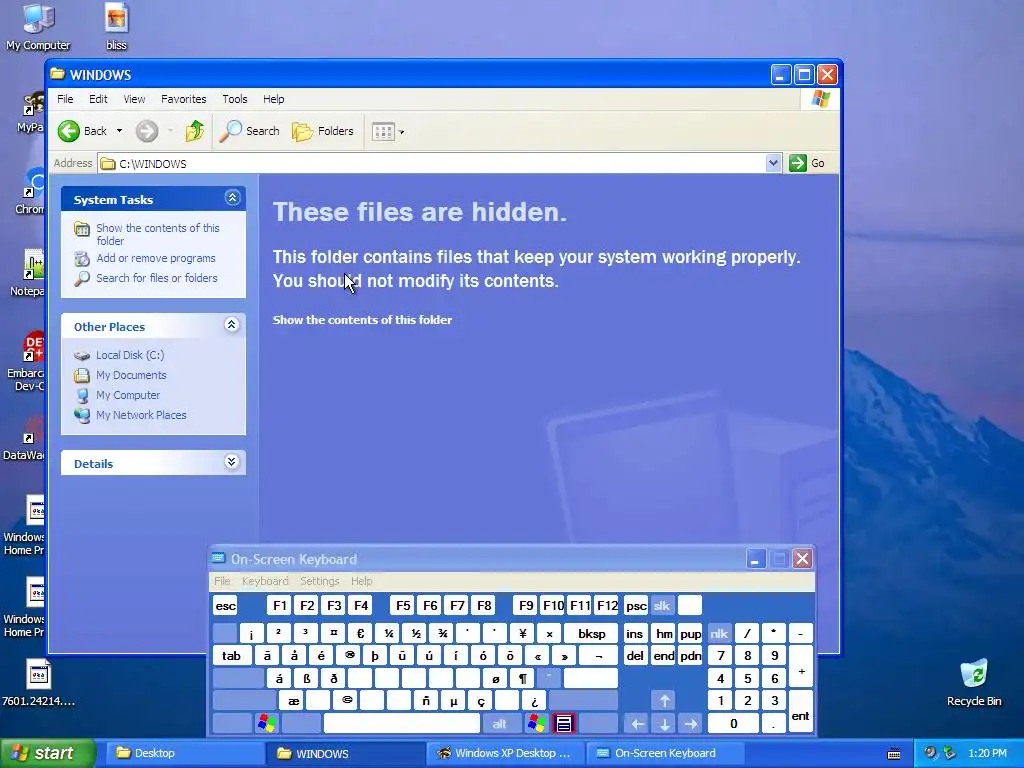Screen dimensions: 1024x768
Task: Click the Go button next to address
Action: click(807, 163)
